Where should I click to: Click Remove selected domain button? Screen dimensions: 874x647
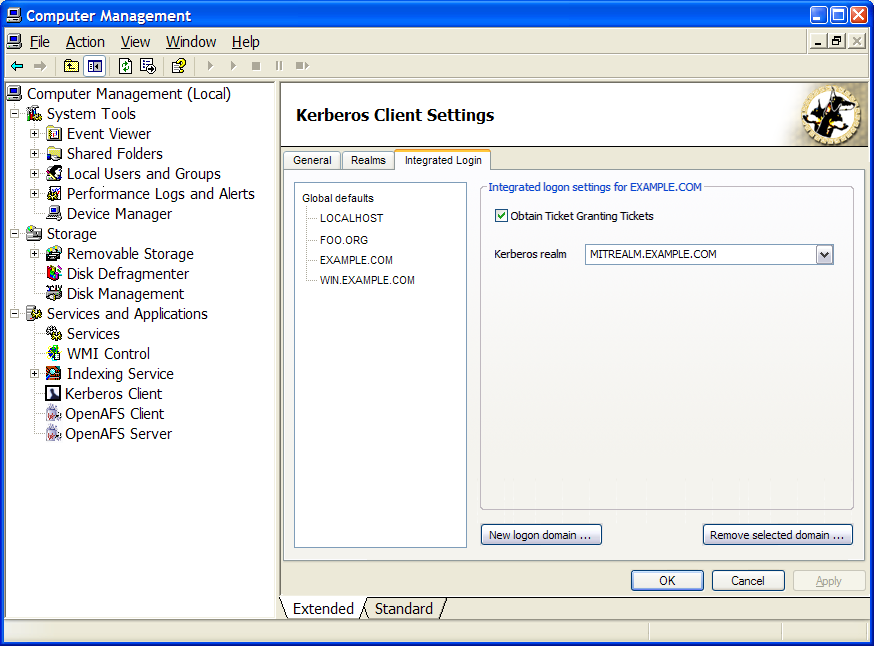tap(777, 535)
